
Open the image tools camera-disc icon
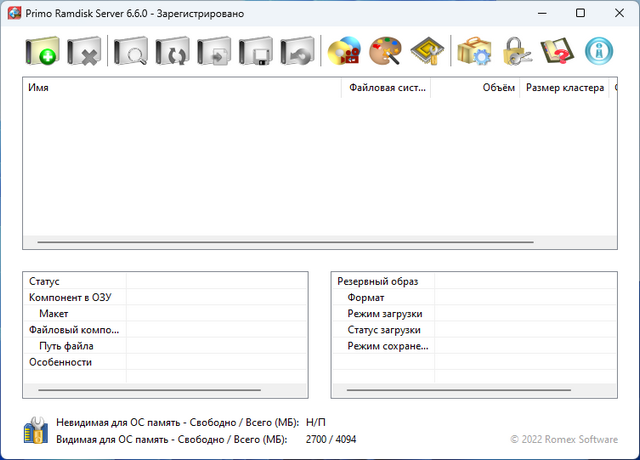[344, 51]
